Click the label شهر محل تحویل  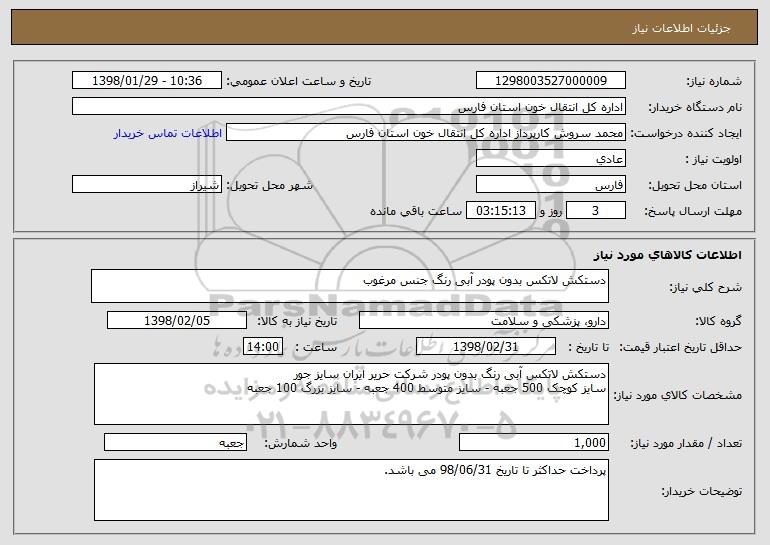point(269,186)
